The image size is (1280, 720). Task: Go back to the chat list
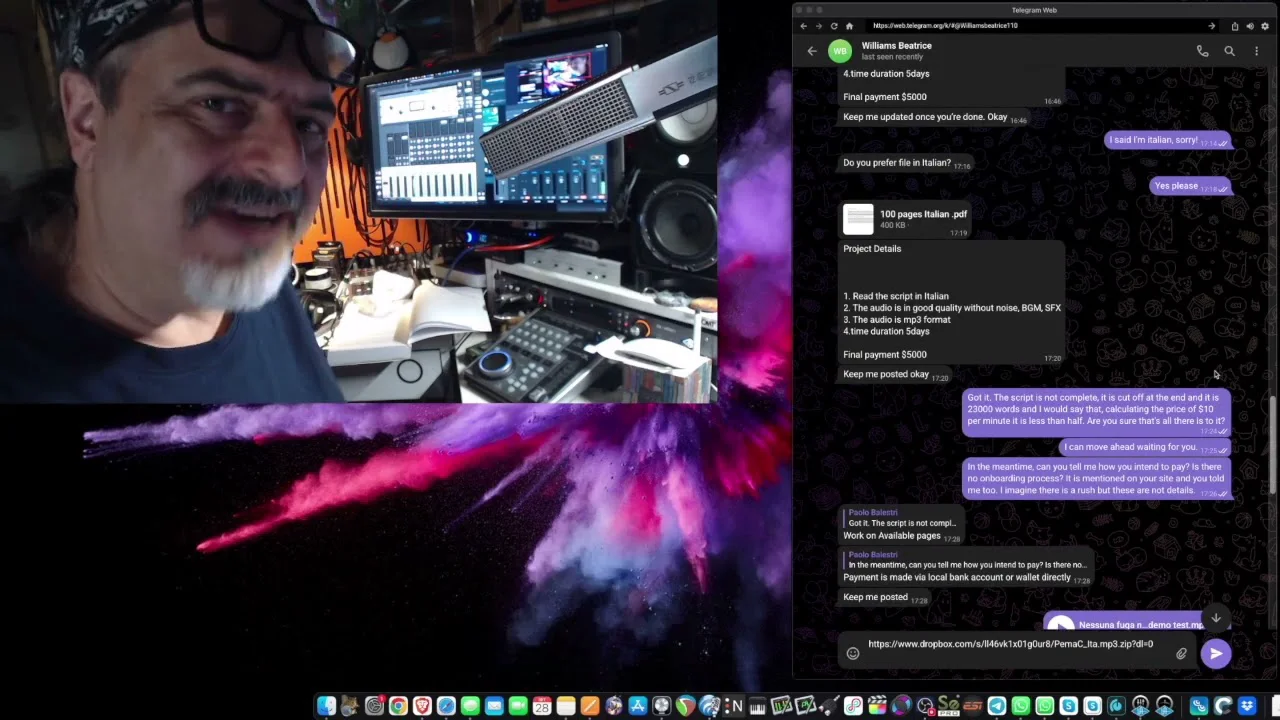[x=812, y=51]
